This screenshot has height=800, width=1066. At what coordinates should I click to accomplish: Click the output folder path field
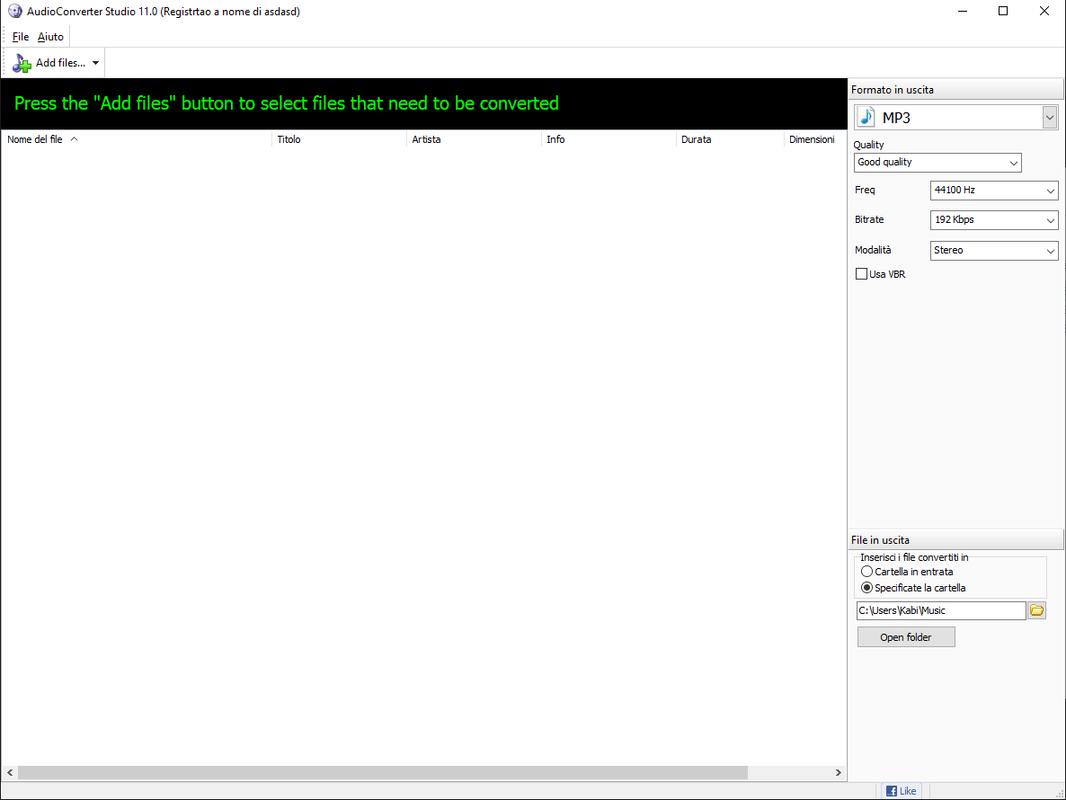click(x=941, y=610)
